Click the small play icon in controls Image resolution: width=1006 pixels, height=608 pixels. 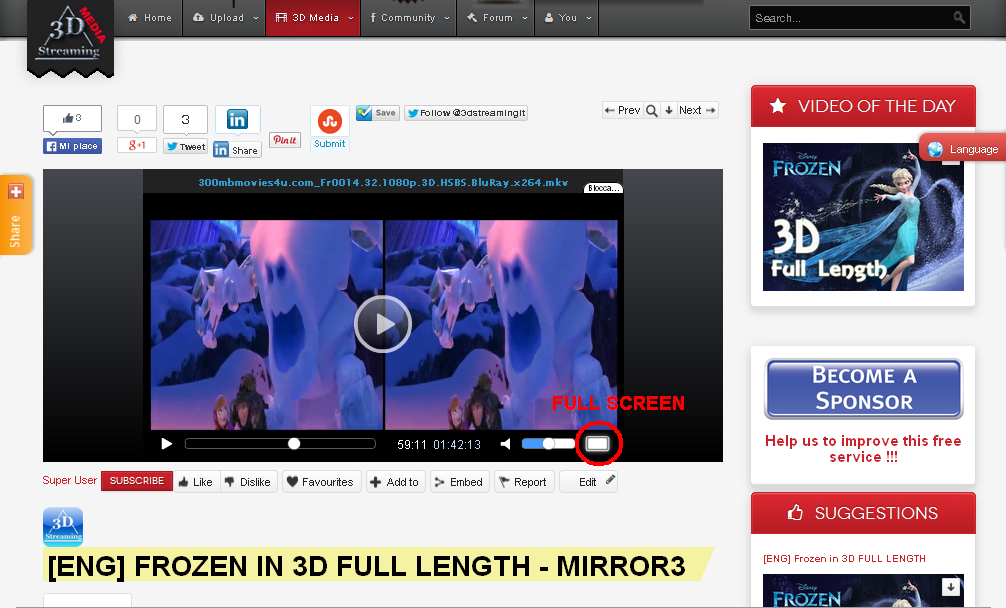pyautogui.click(x=166, y=444)
